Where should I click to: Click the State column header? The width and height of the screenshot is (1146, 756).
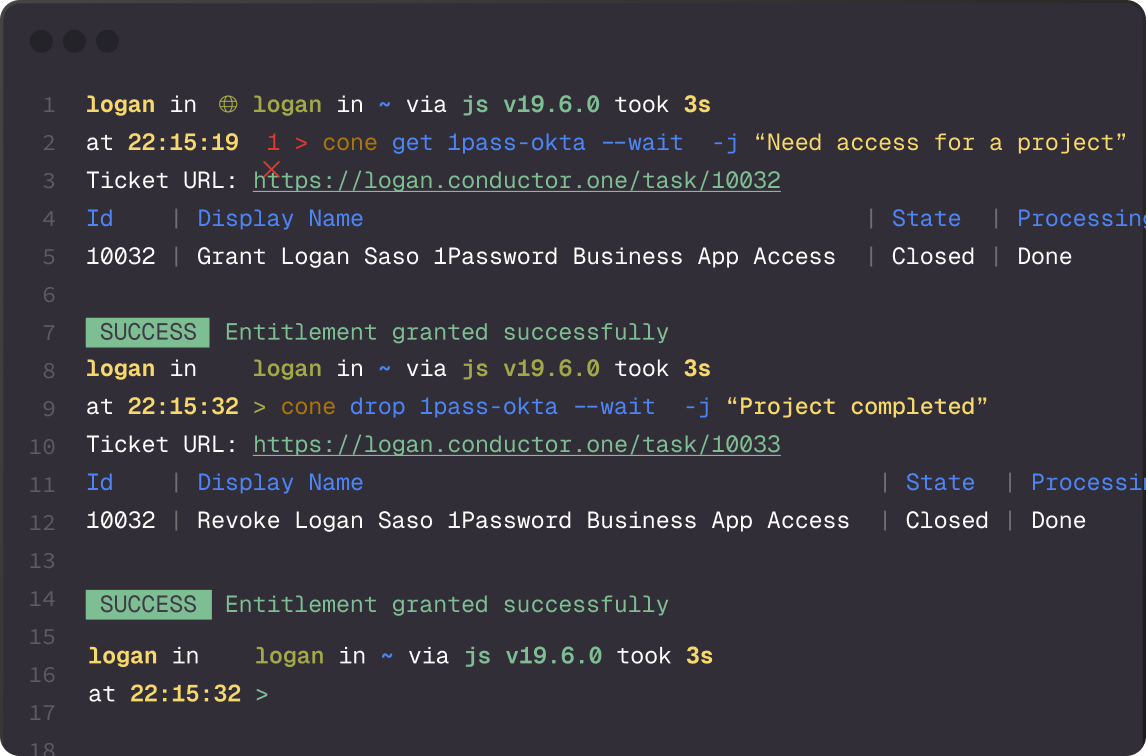[926, 218]
